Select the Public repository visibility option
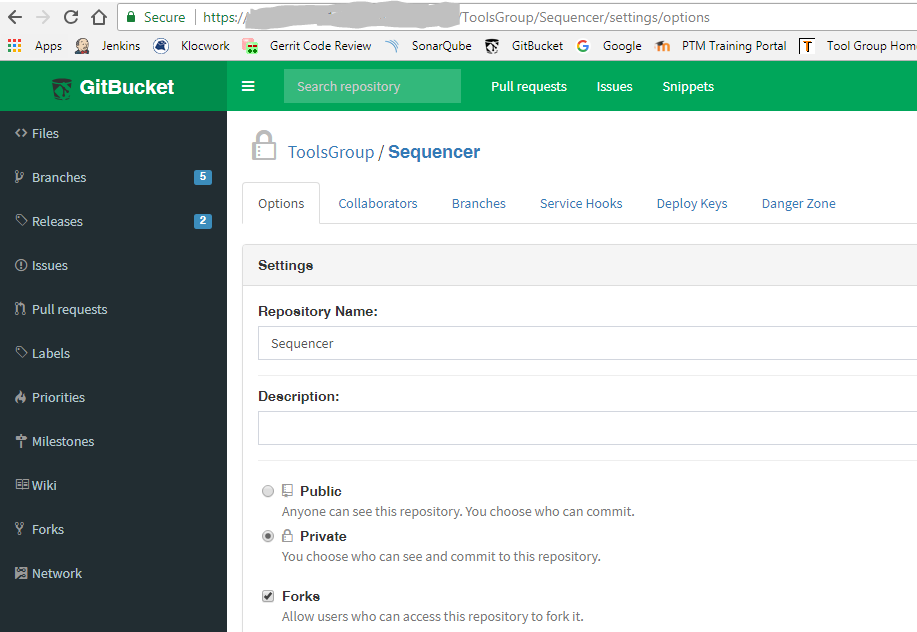 (x=268, y=491)
